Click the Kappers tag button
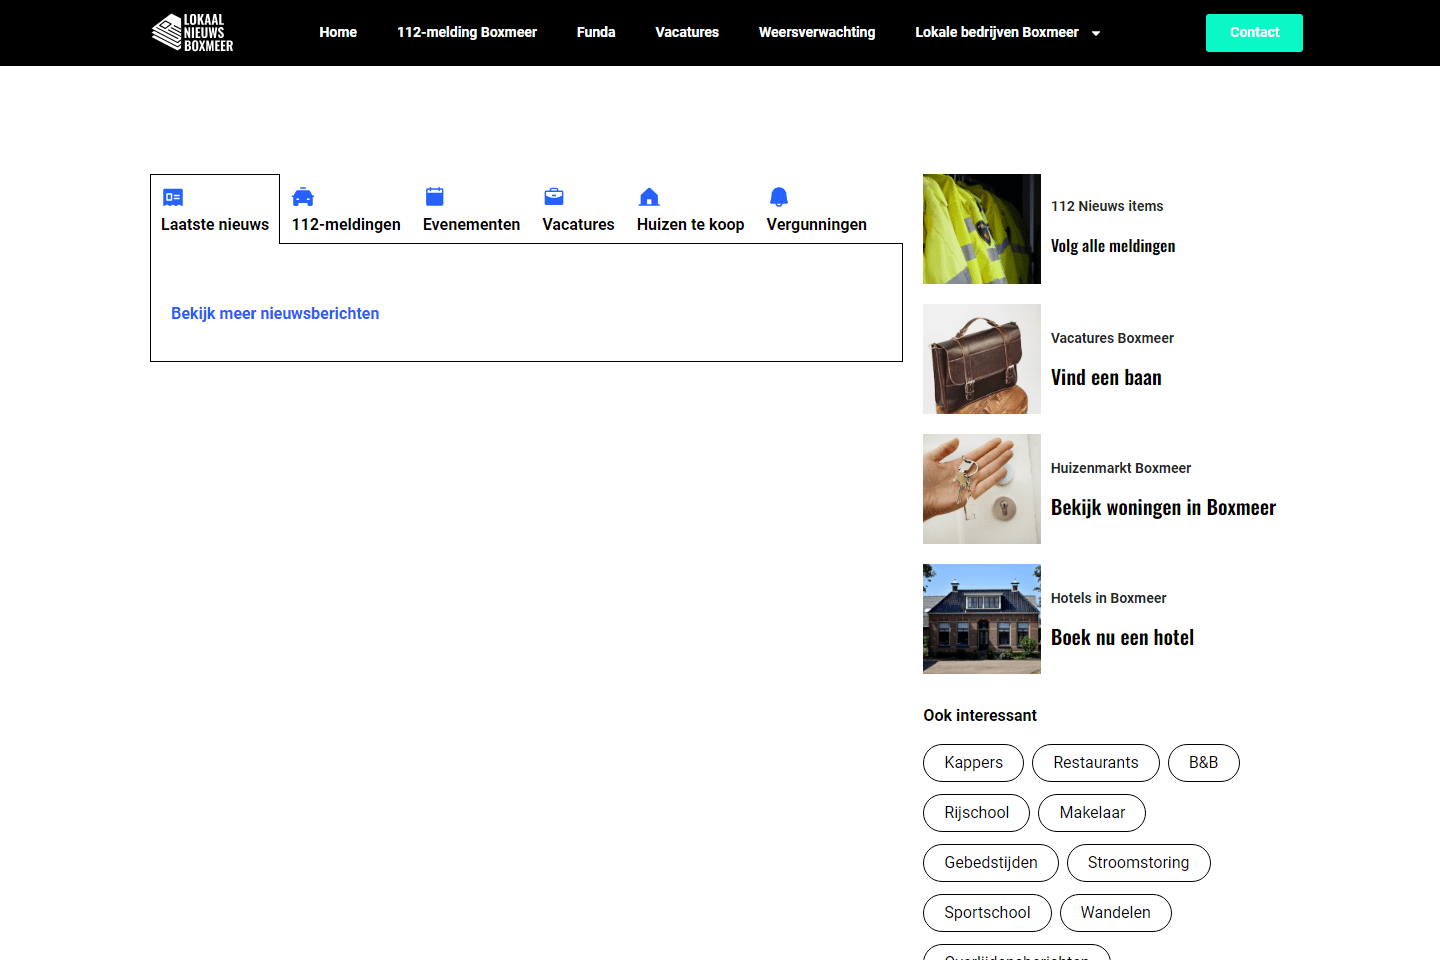Screen dimensions: 1440x960 click(x=973, y=763)
